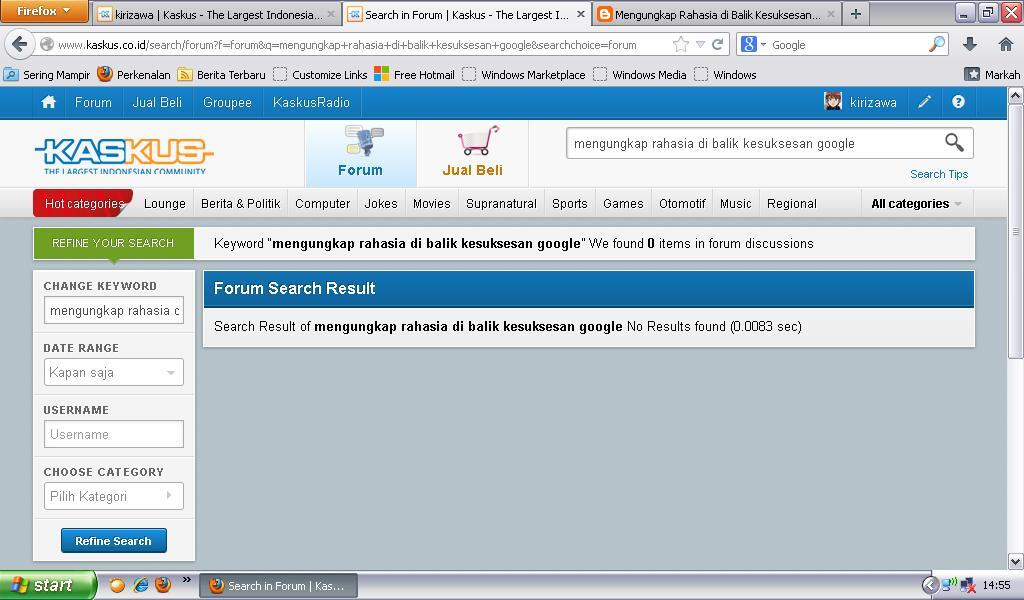Expand All categories dropdown
This screenshot has height=600, width=1024.
[x=916, y=204]
